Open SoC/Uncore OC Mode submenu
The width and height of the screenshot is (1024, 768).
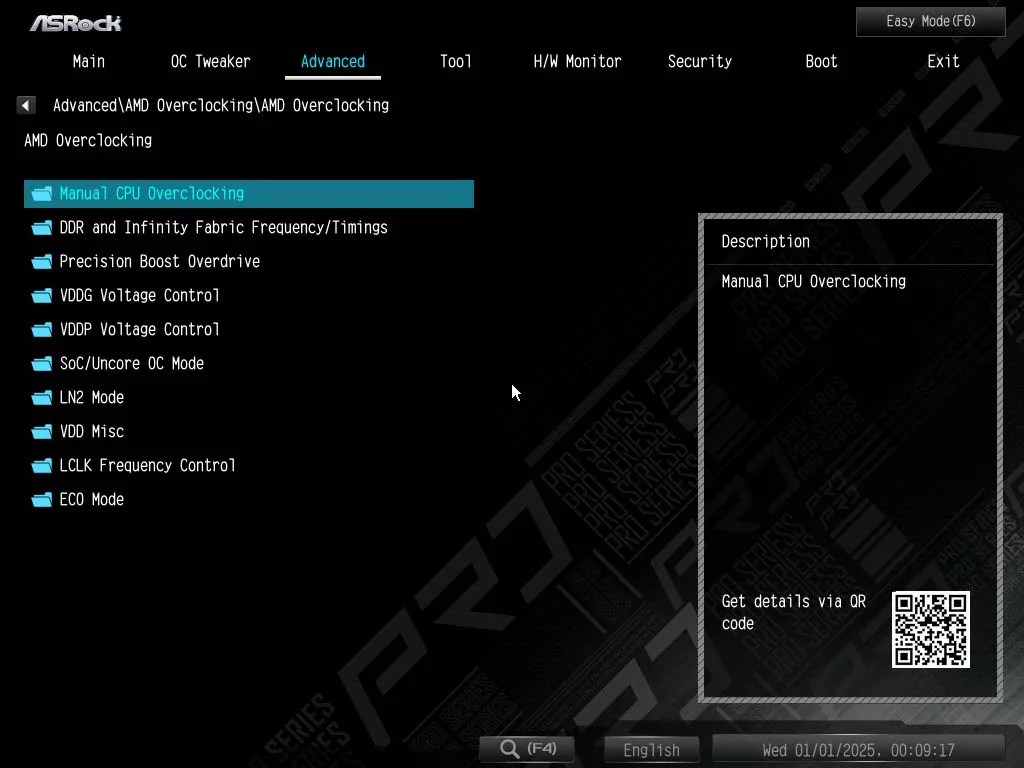131,364
